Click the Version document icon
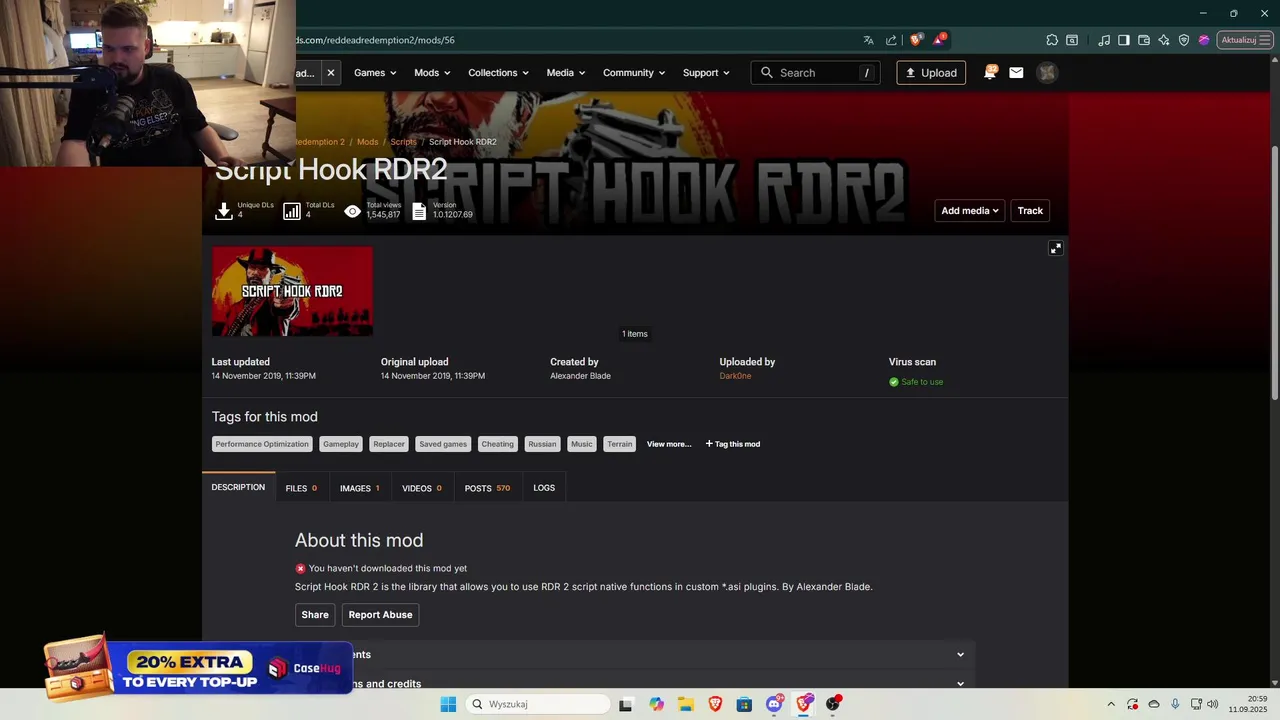Image resolution: width=1280 pixels, height=720 pixels. [419, 211]
